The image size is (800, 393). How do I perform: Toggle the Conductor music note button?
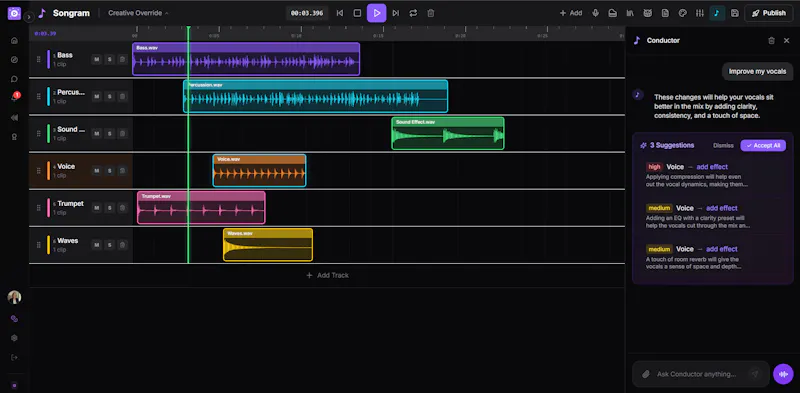pos(717,13)
